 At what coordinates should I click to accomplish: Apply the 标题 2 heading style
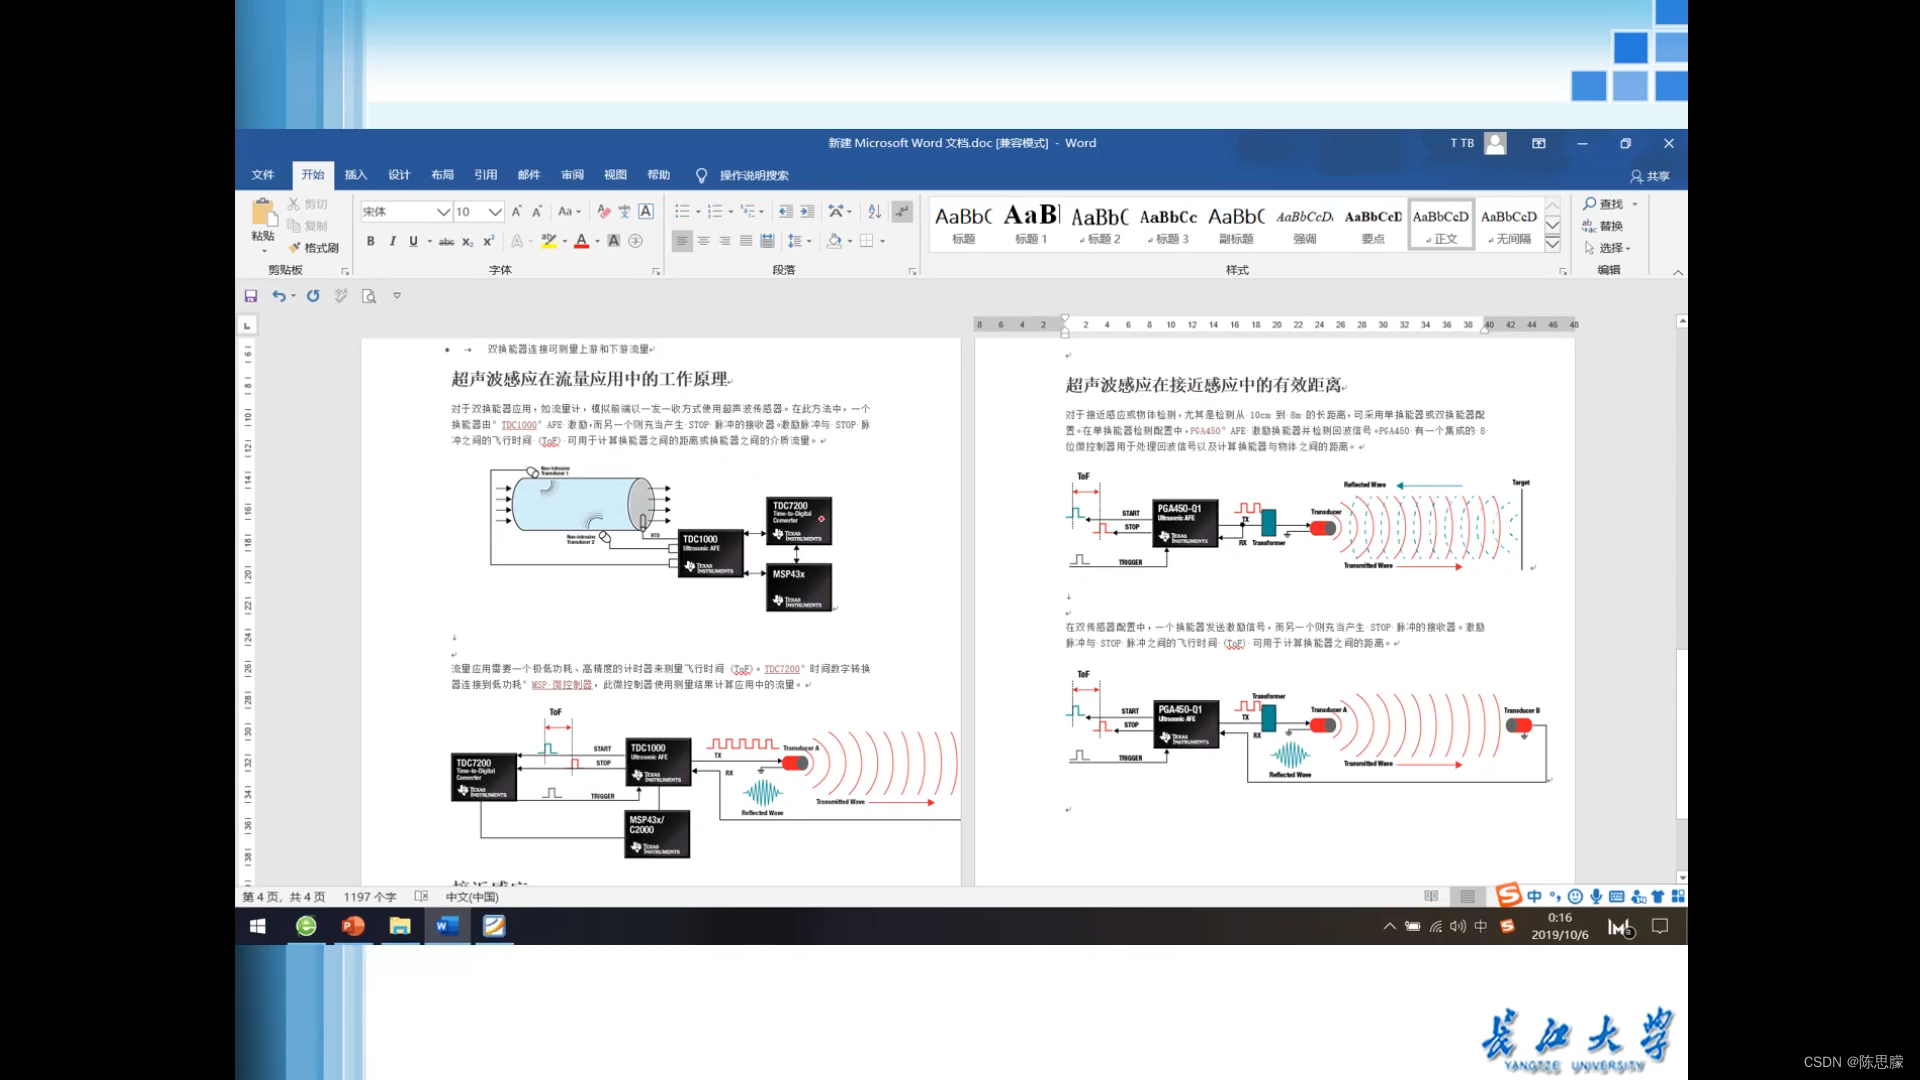pos(1100,223)
